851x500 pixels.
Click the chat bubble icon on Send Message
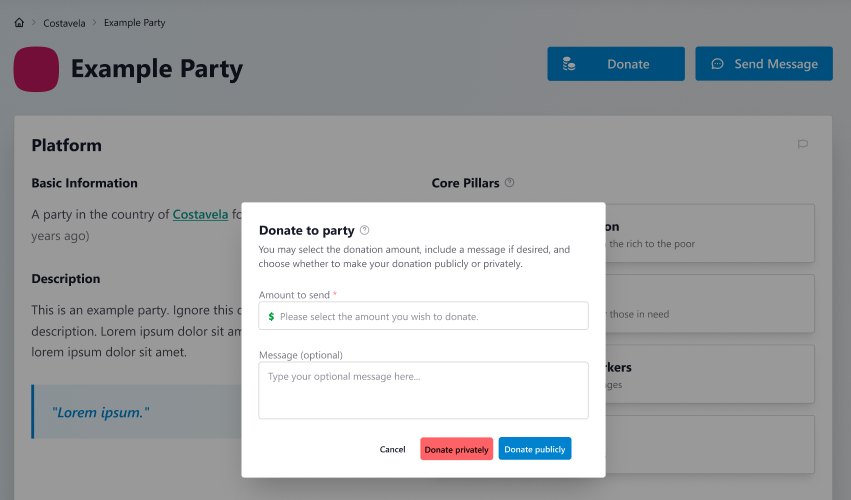pyautogui.click(x=717, y=64)
